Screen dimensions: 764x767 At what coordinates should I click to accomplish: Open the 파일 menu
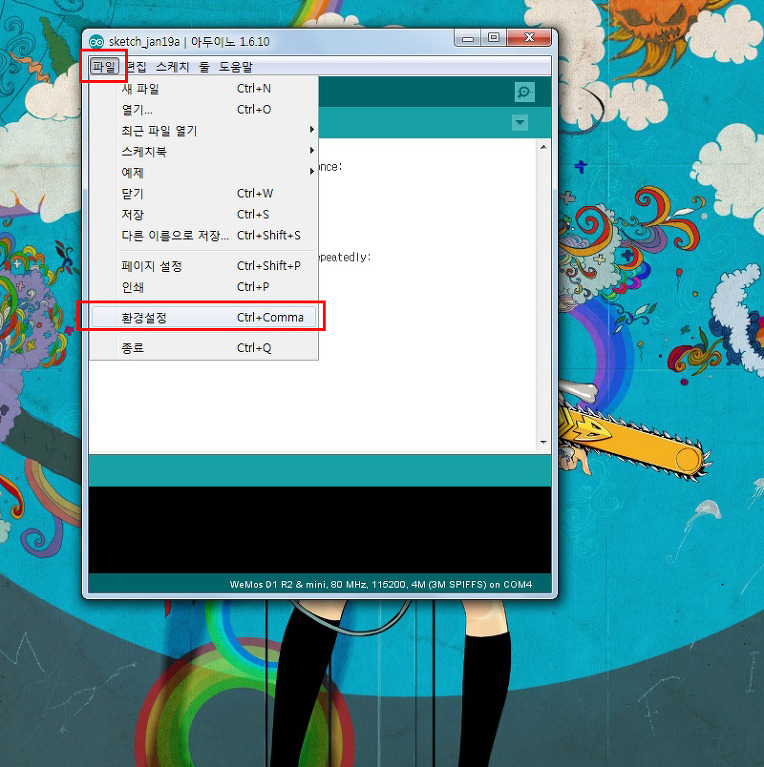(104, 66)
